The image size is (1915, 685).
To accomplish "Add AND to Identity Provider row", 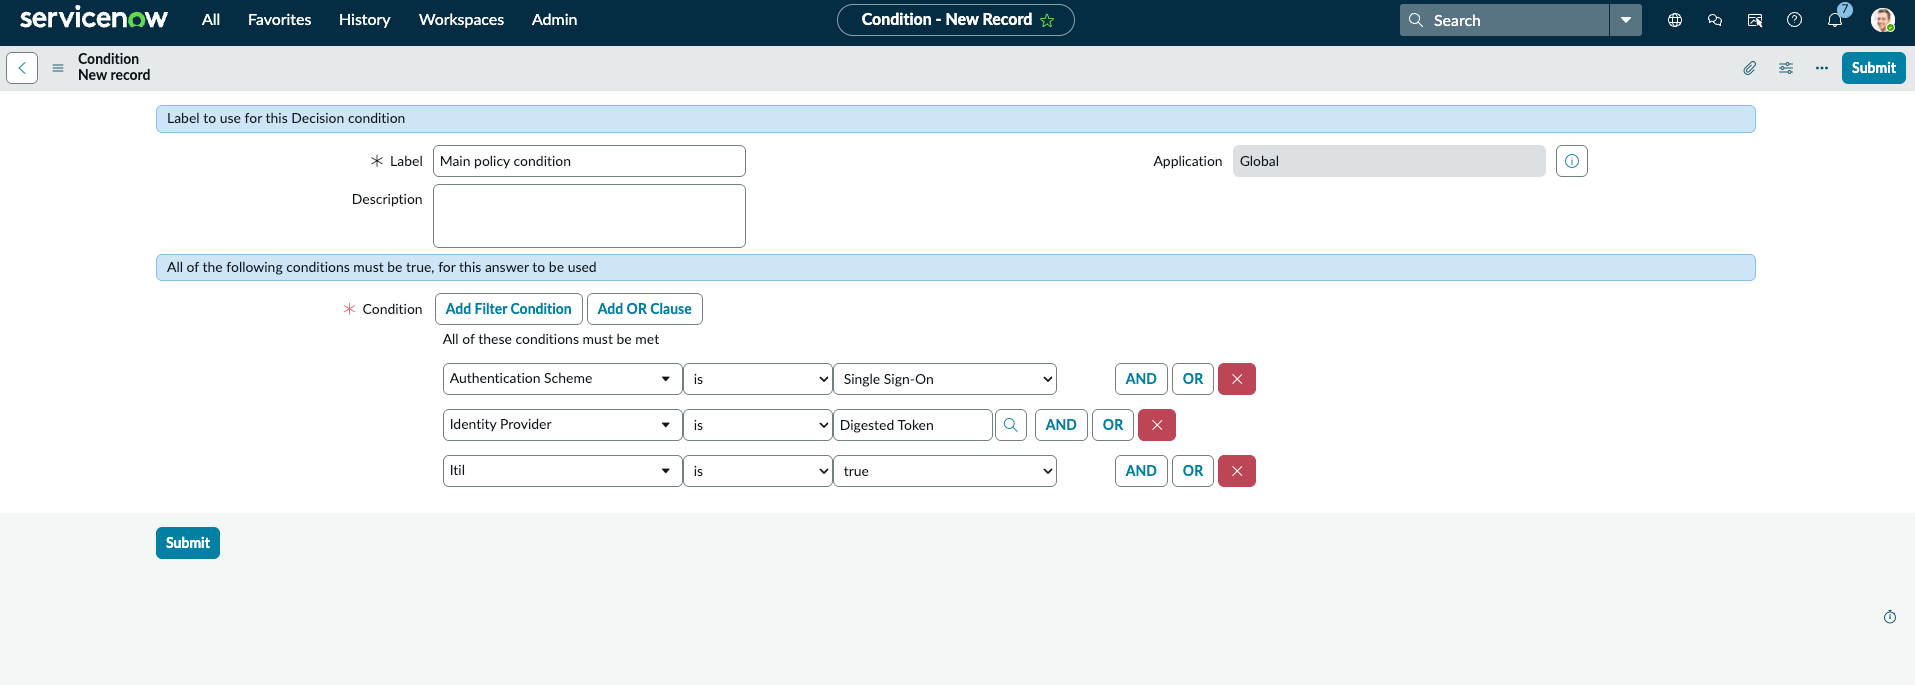I will [x=1061, y=425].
